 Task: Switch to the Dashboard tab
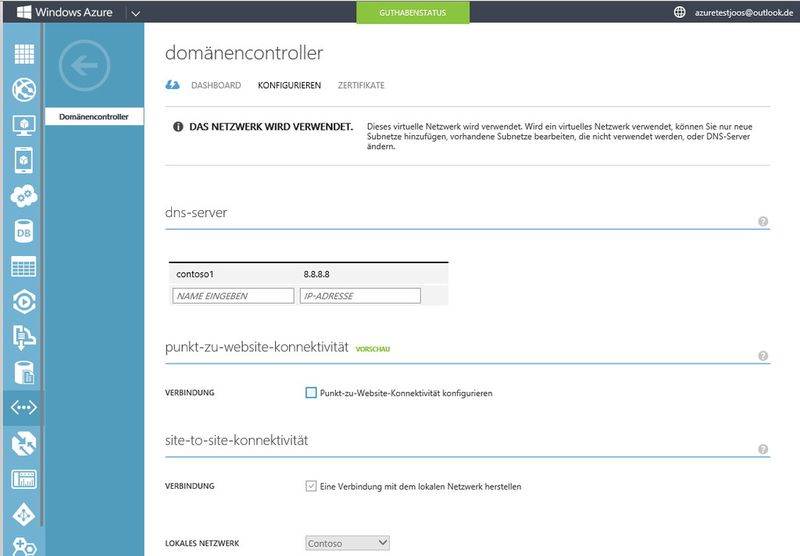pos(216,85)
